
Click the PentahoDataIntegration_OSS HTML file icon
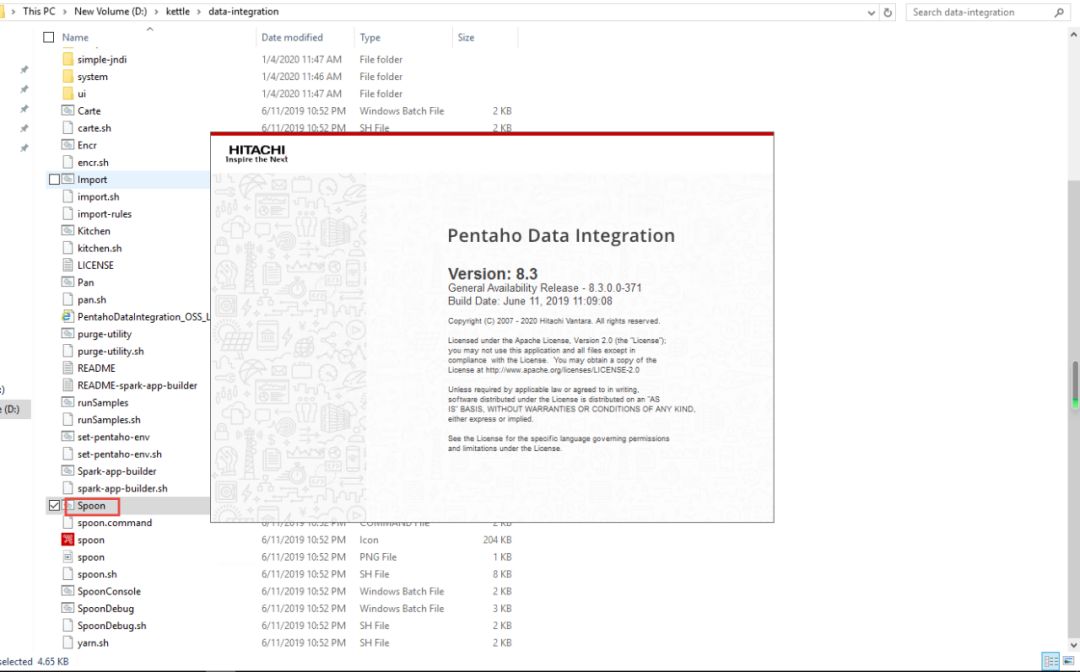click(68, 317)
